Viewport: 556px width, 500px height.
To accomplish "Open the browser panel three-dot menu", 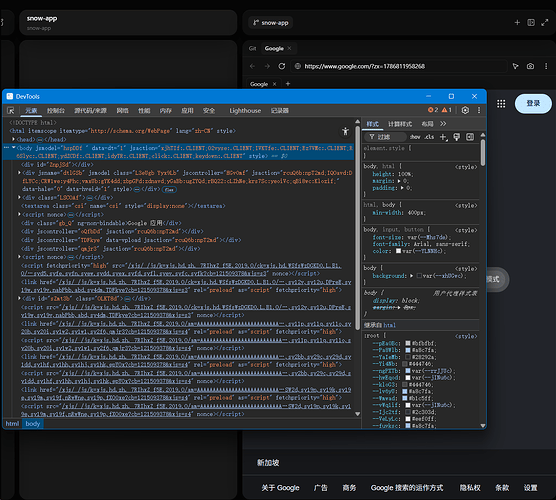I will [x=546, y=66].
